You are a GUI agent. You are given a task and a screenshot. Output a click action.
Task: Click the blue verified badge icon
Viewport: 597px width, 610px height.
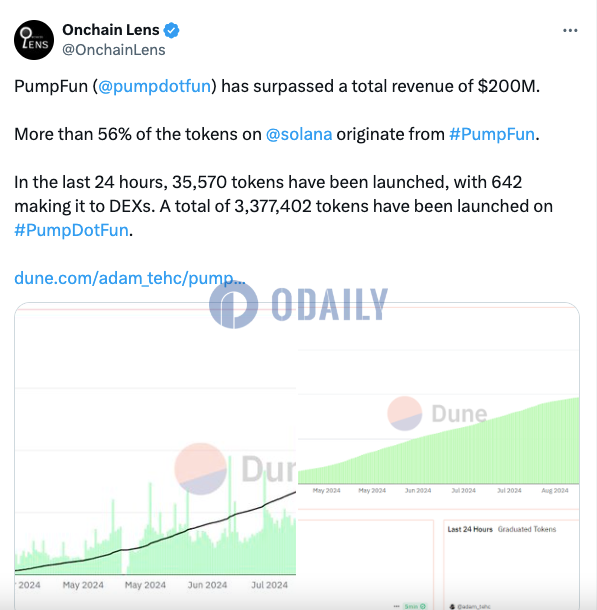pos(171,30)
